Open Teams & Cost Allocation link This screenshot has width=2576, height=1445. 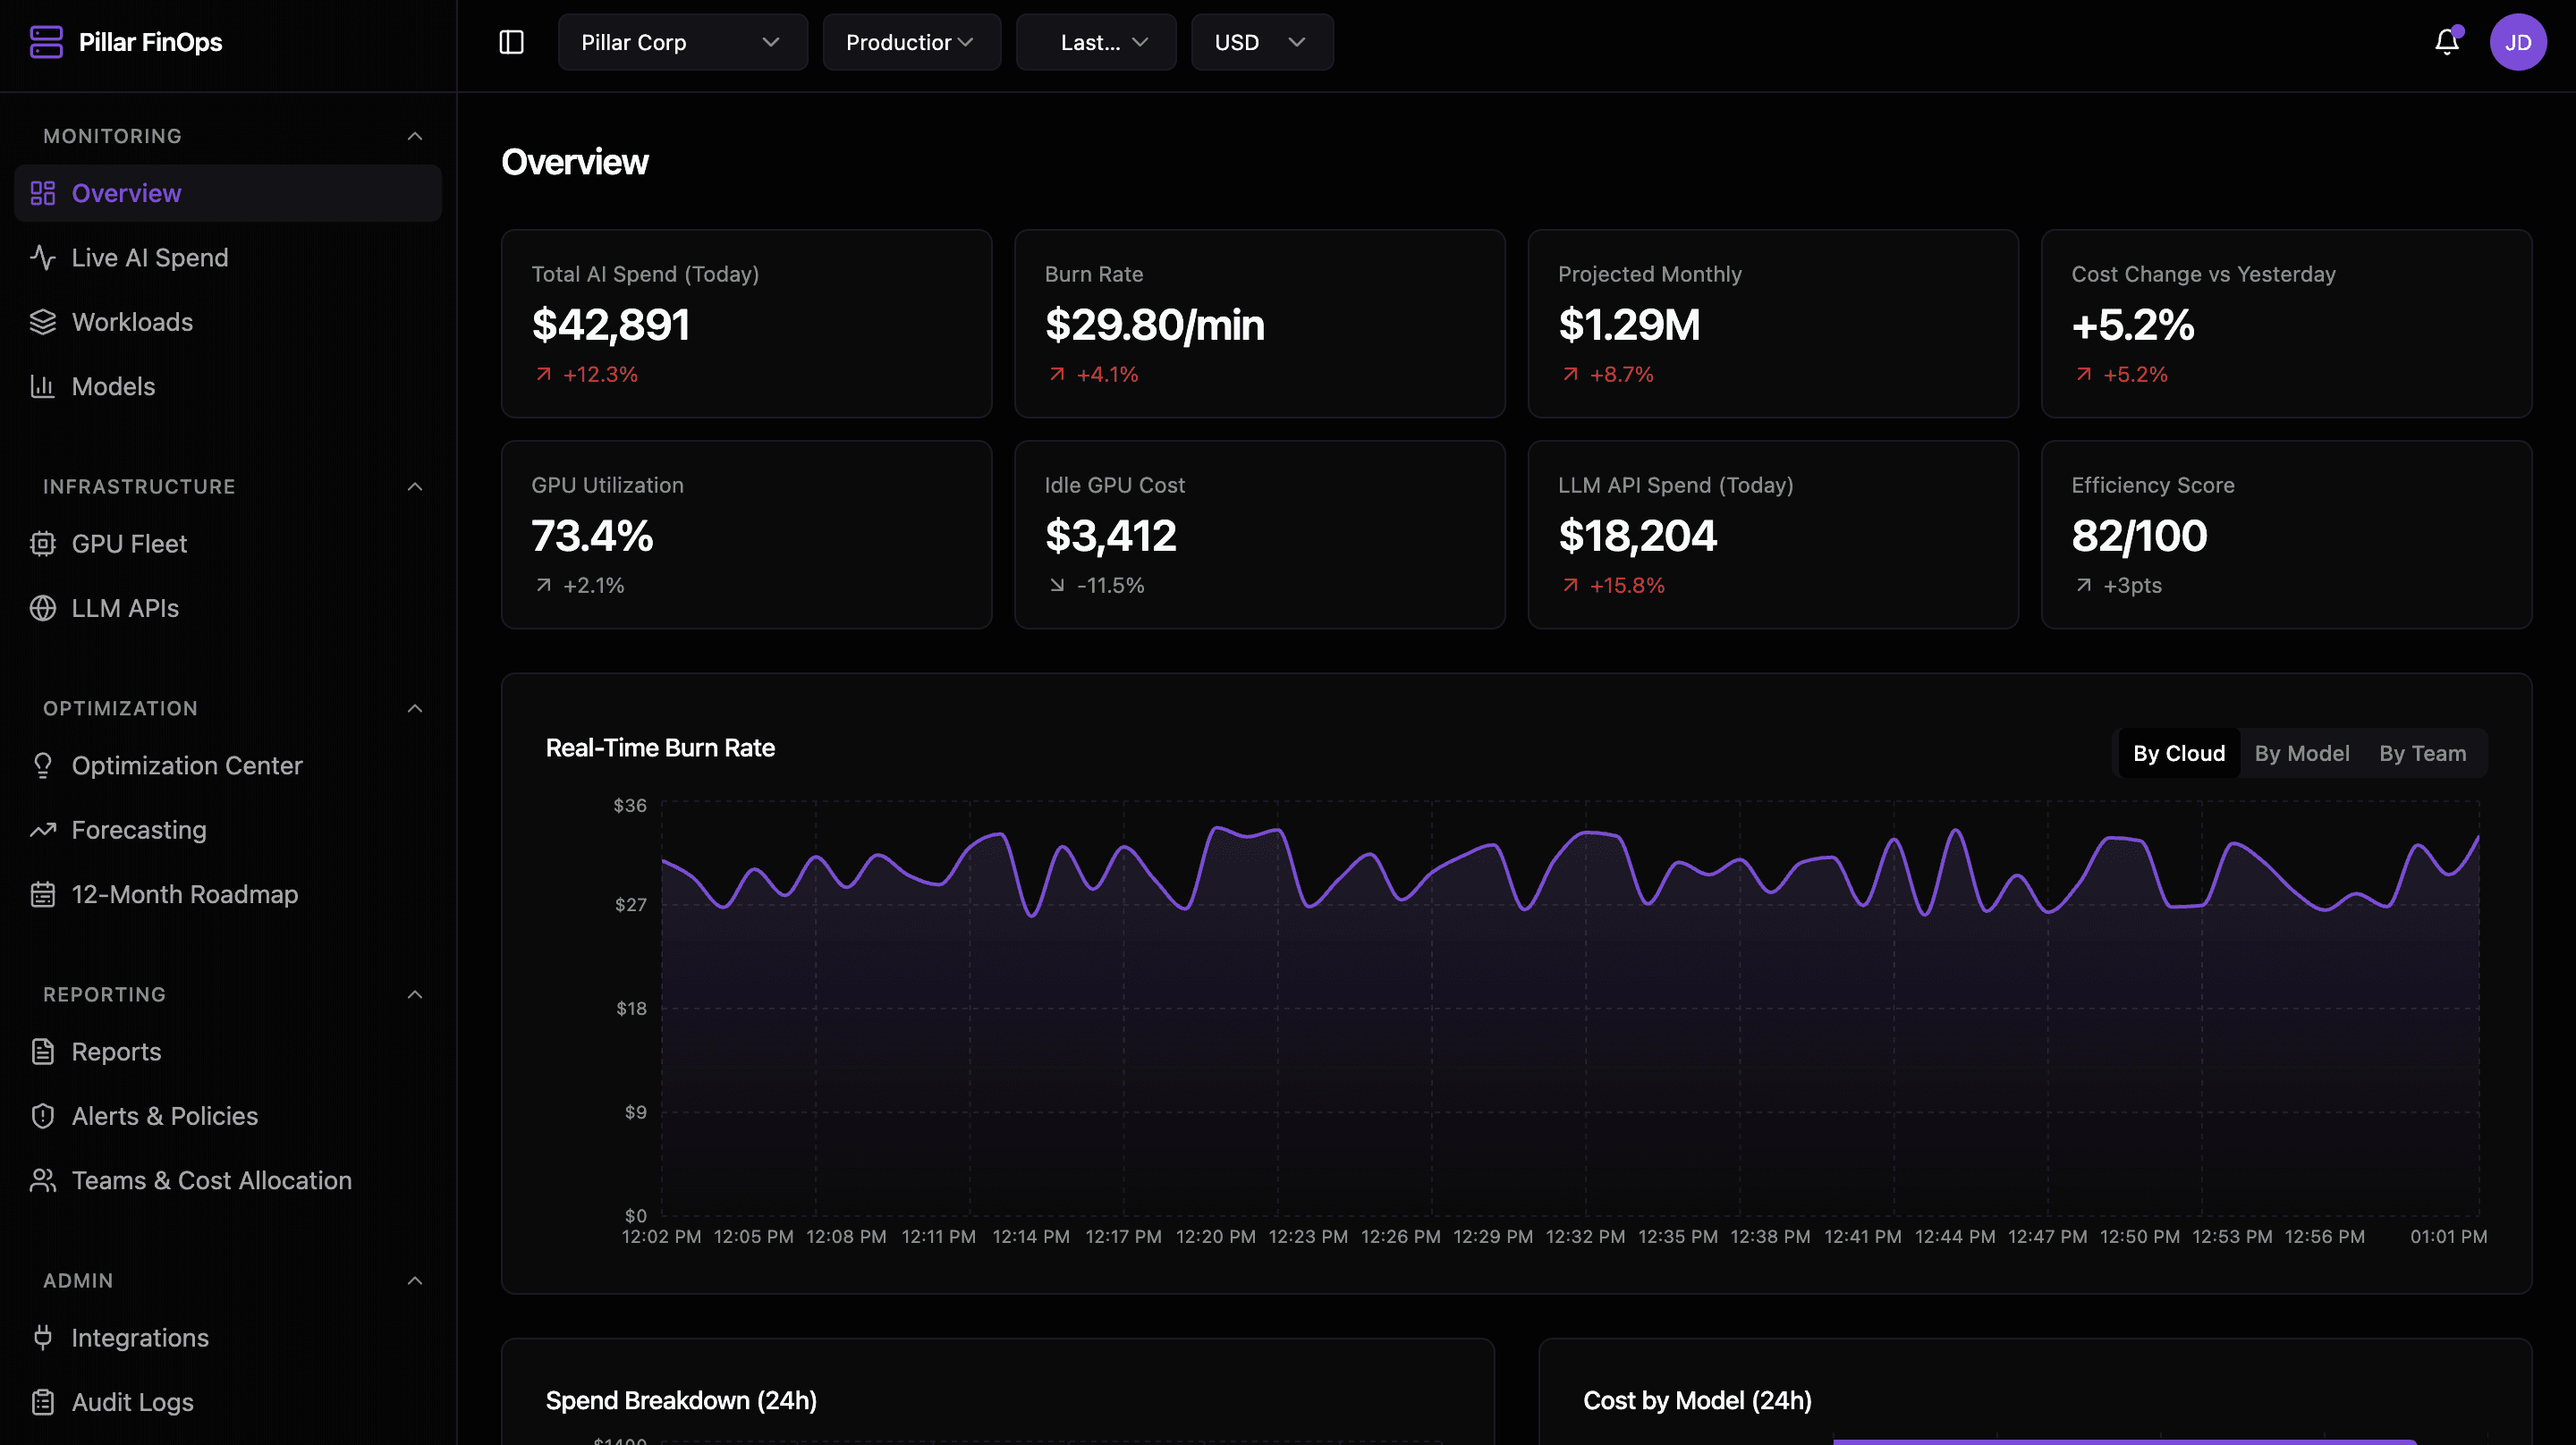pyautogui.click(x=211, y=1180)
